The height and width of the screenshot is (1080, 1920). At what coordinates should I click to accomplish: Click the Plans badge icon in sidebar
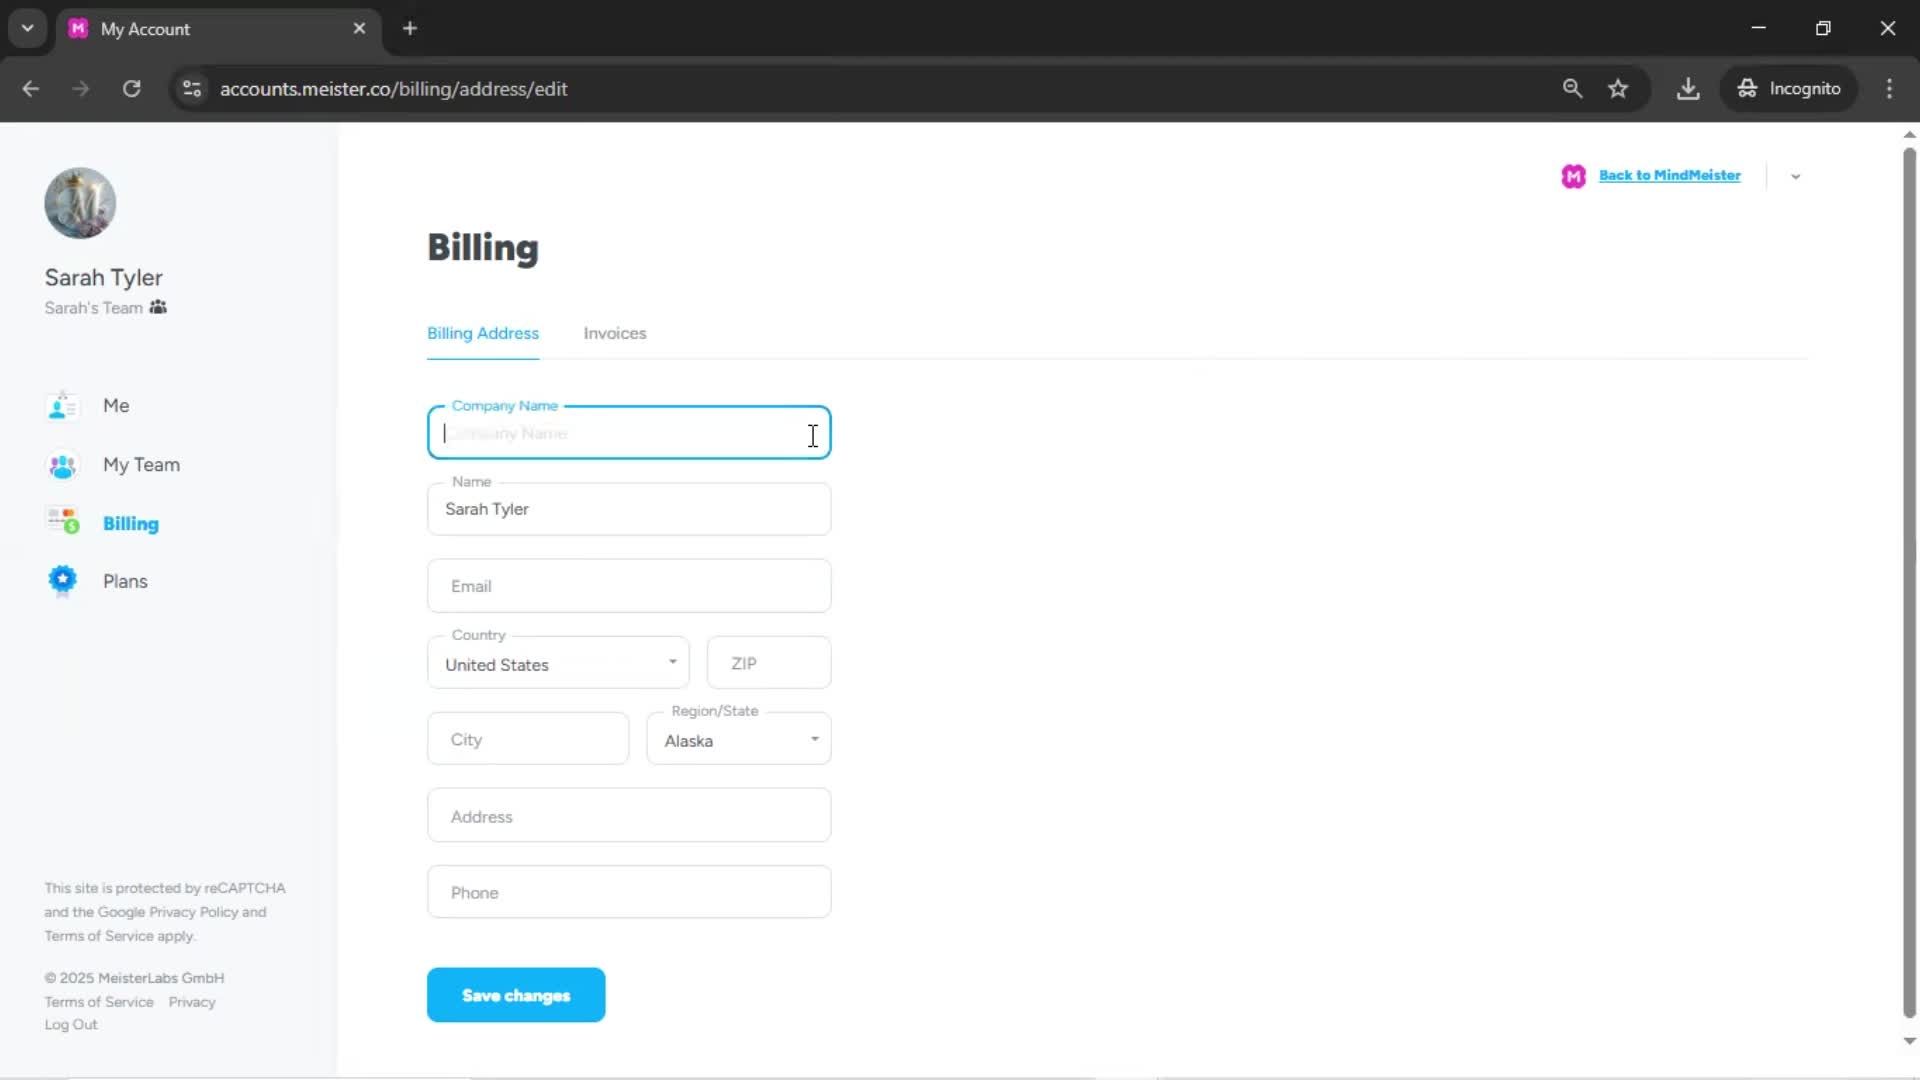62,581
